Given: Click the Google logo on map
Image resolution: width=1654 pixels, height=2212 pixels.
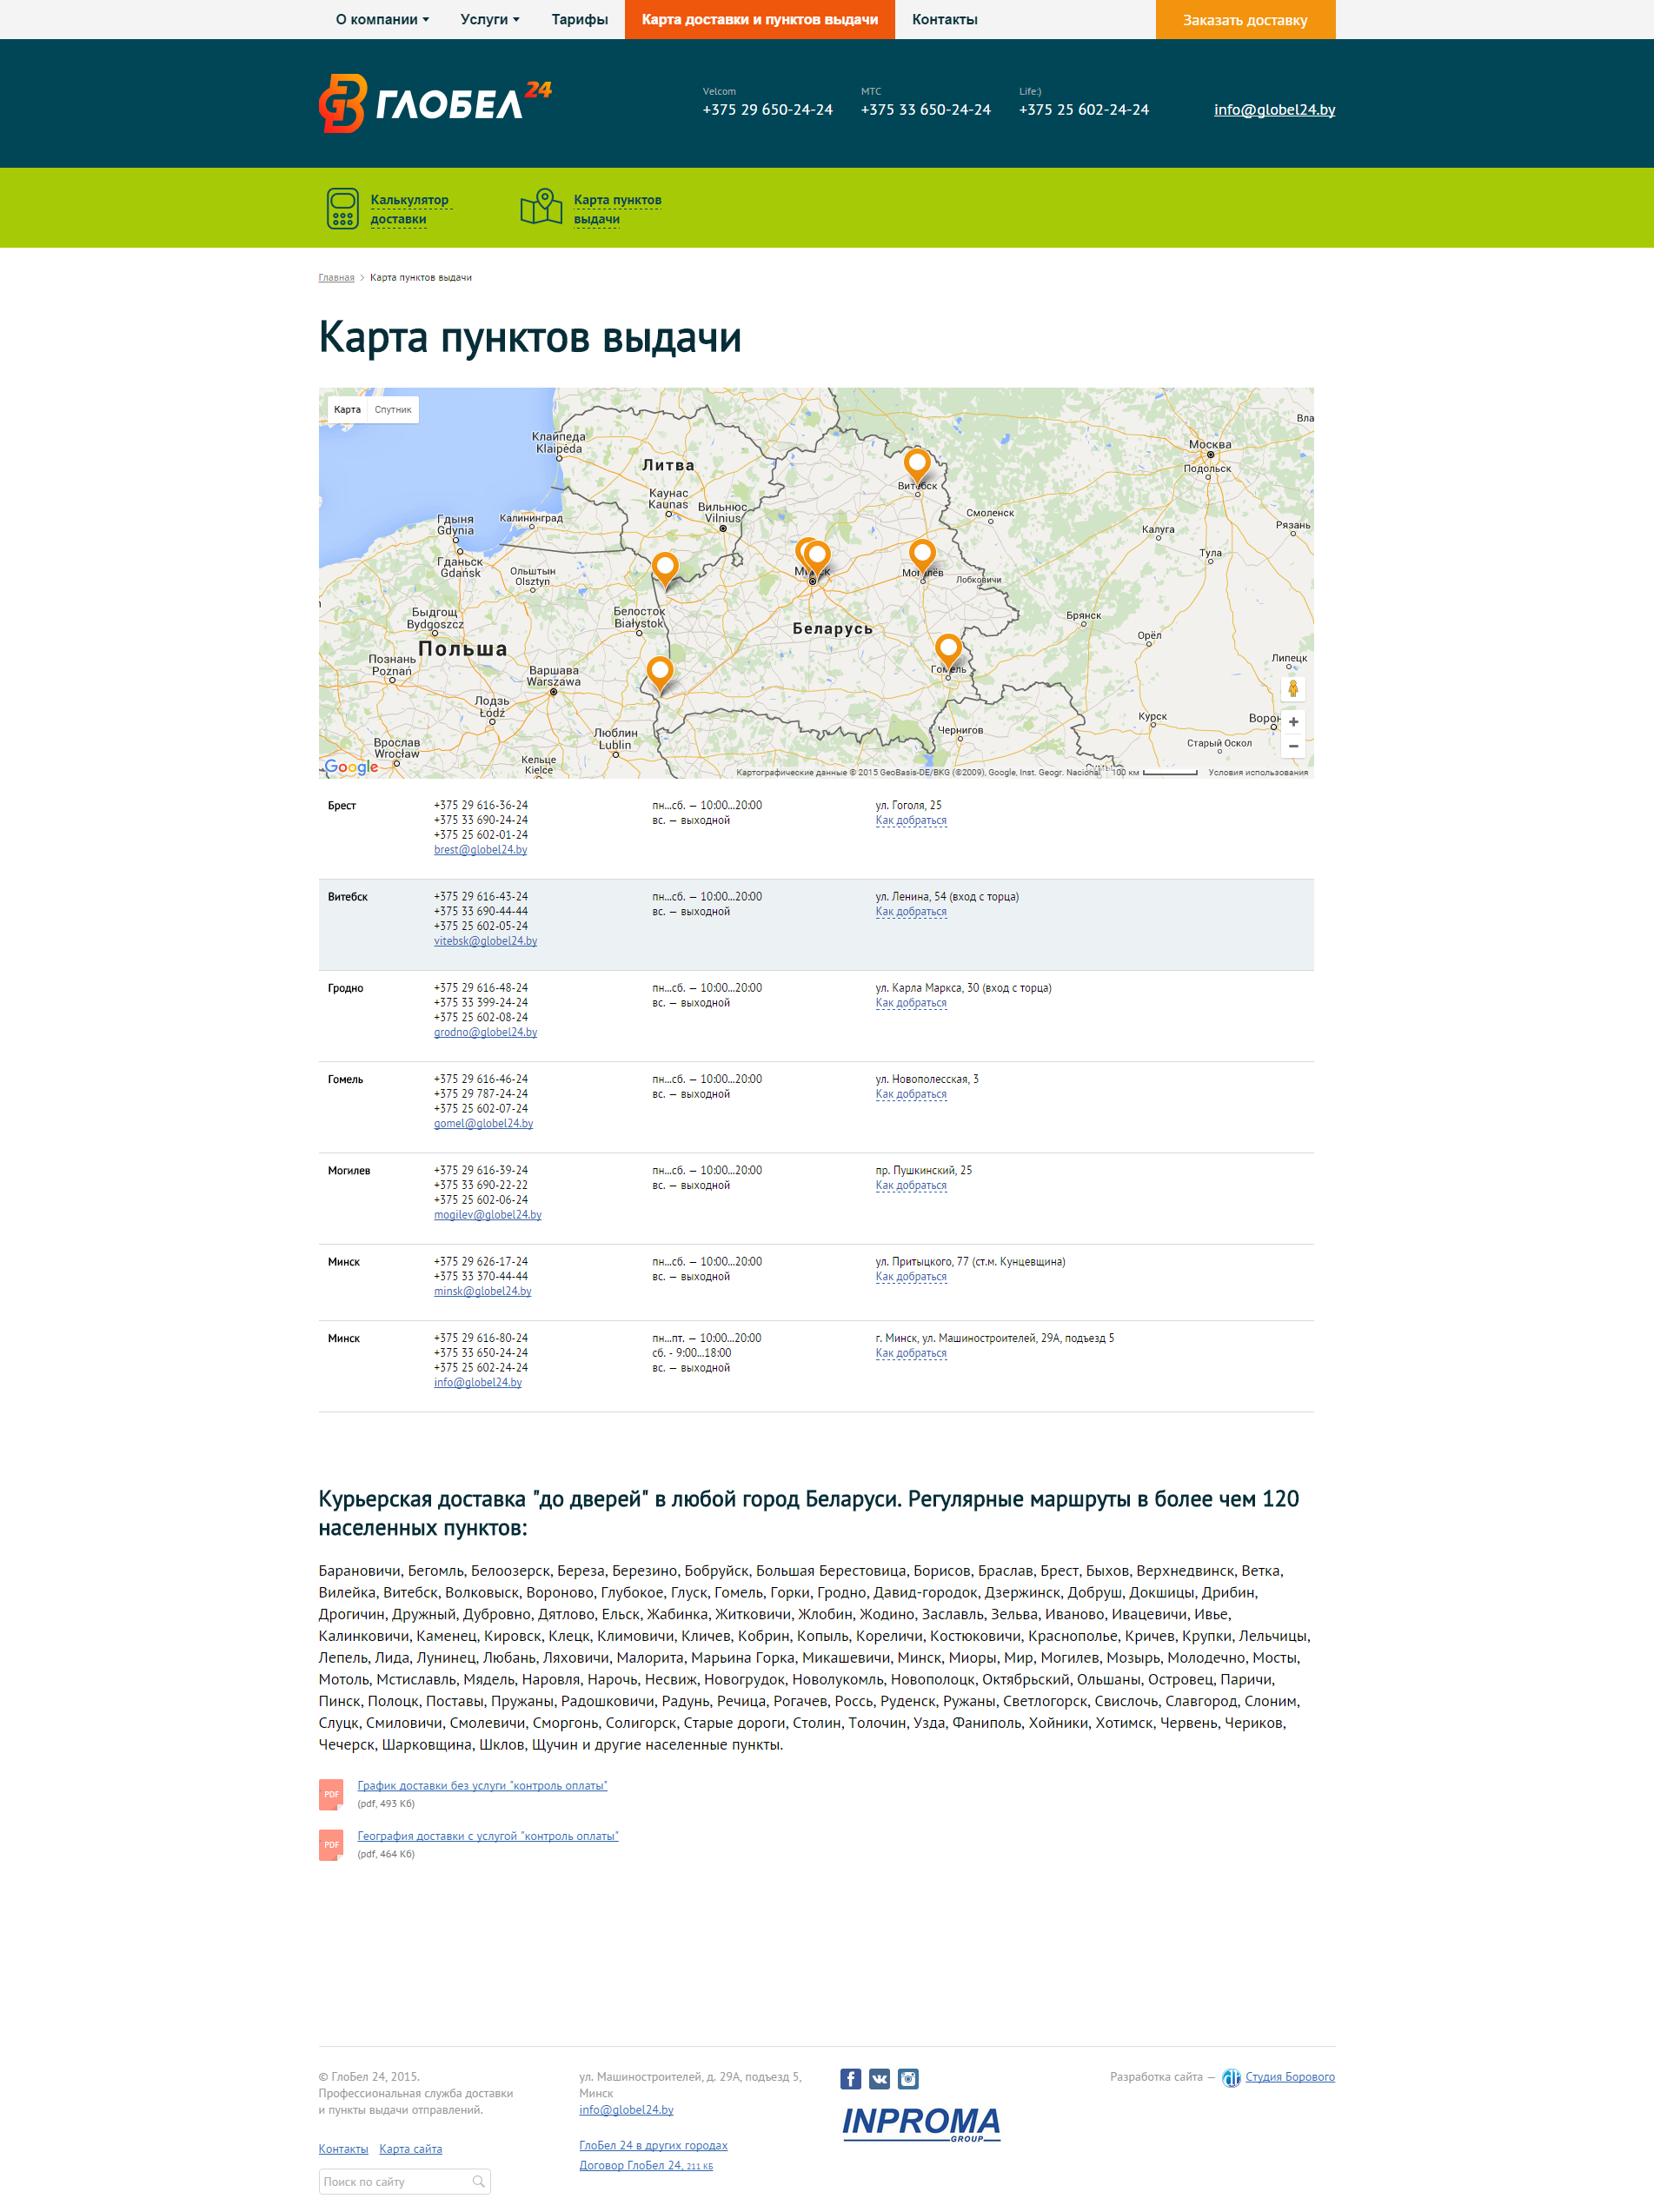Looking at the screenshot, I should 351,767.
